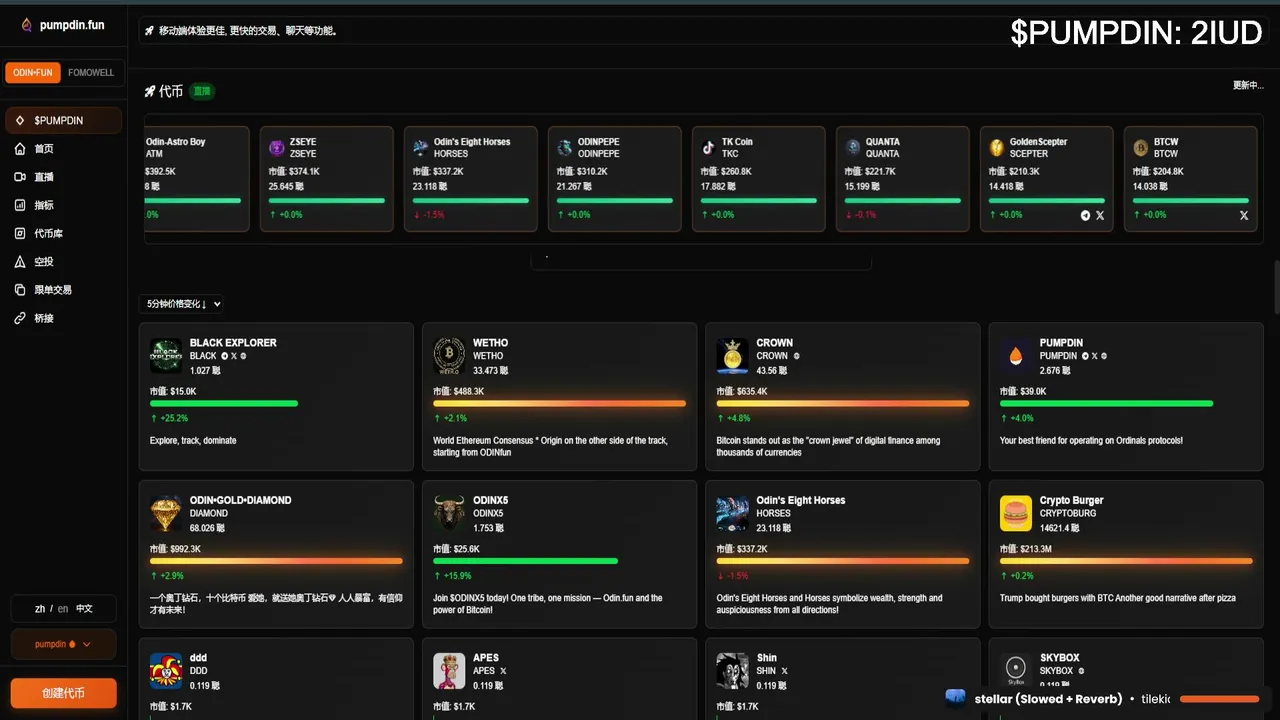
Task: Click the video camera live icon
Action: click(x=20, y=177)
